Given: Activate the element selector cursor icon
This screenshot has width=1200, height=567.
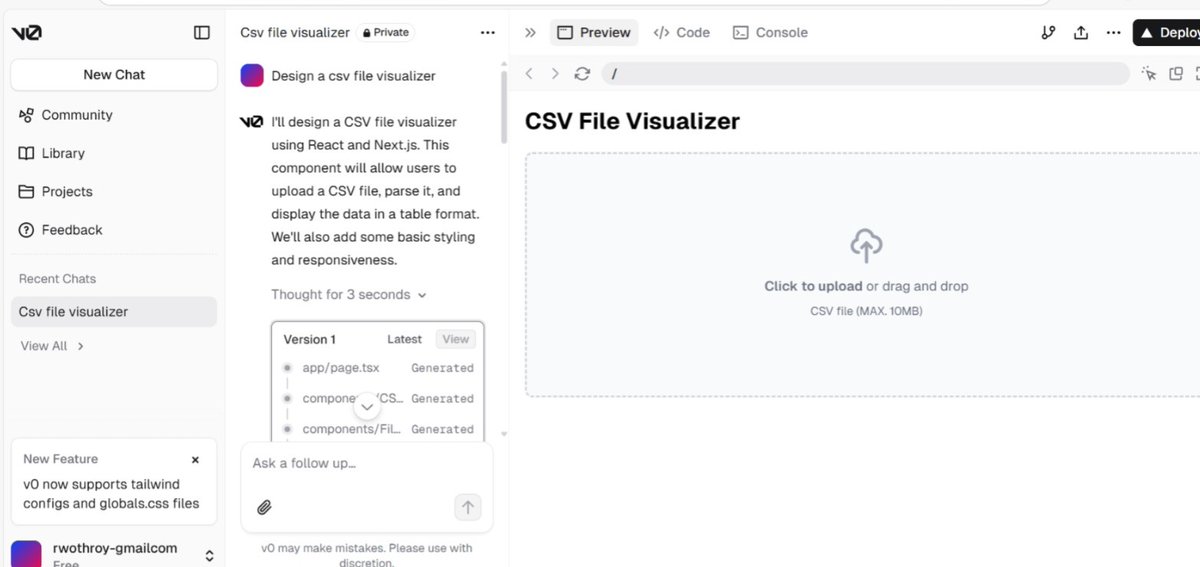Looking at the screenshot, I should (1149, 74).
